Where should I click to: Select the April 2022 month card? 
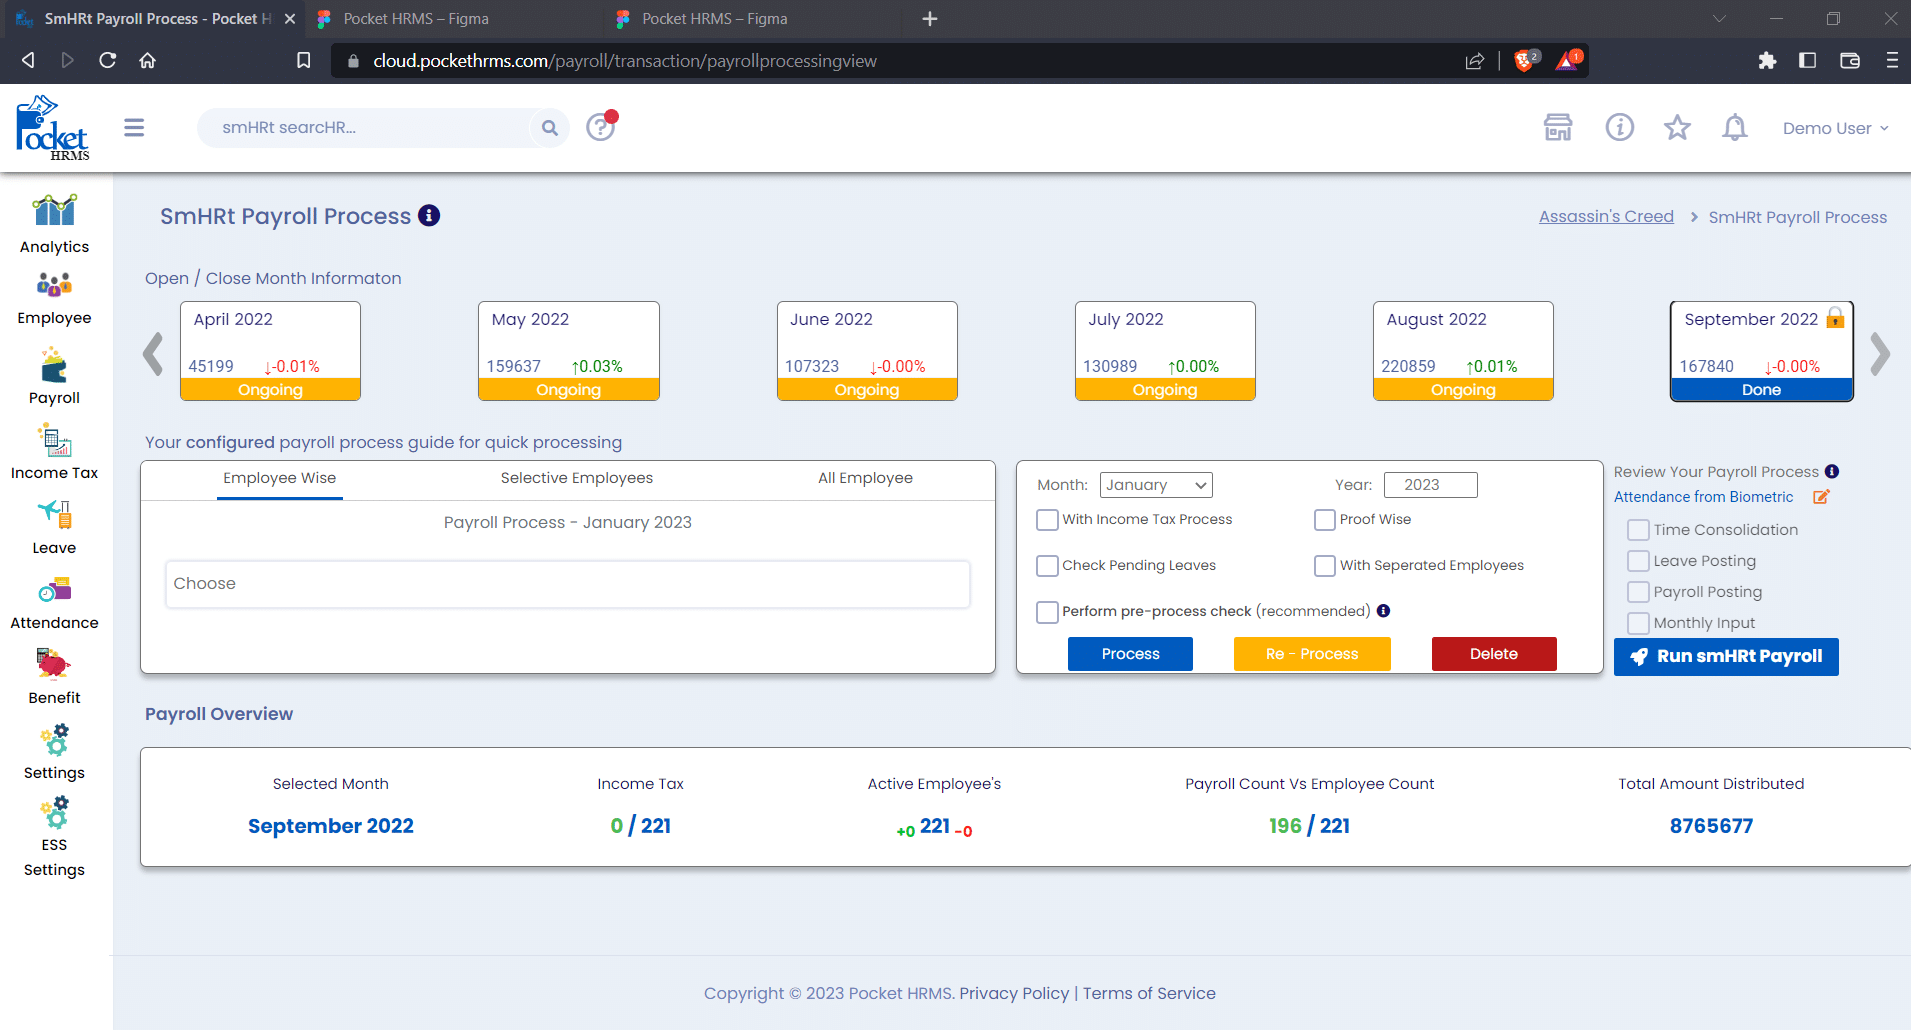point(270,351)
